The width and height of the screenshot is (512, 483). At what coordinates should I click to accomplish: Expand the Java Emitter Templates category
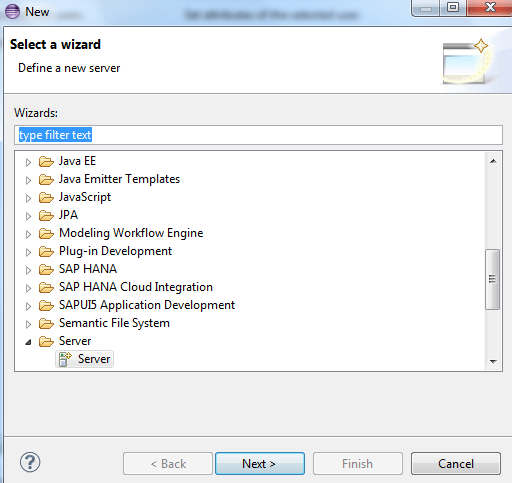coord(28,180)
